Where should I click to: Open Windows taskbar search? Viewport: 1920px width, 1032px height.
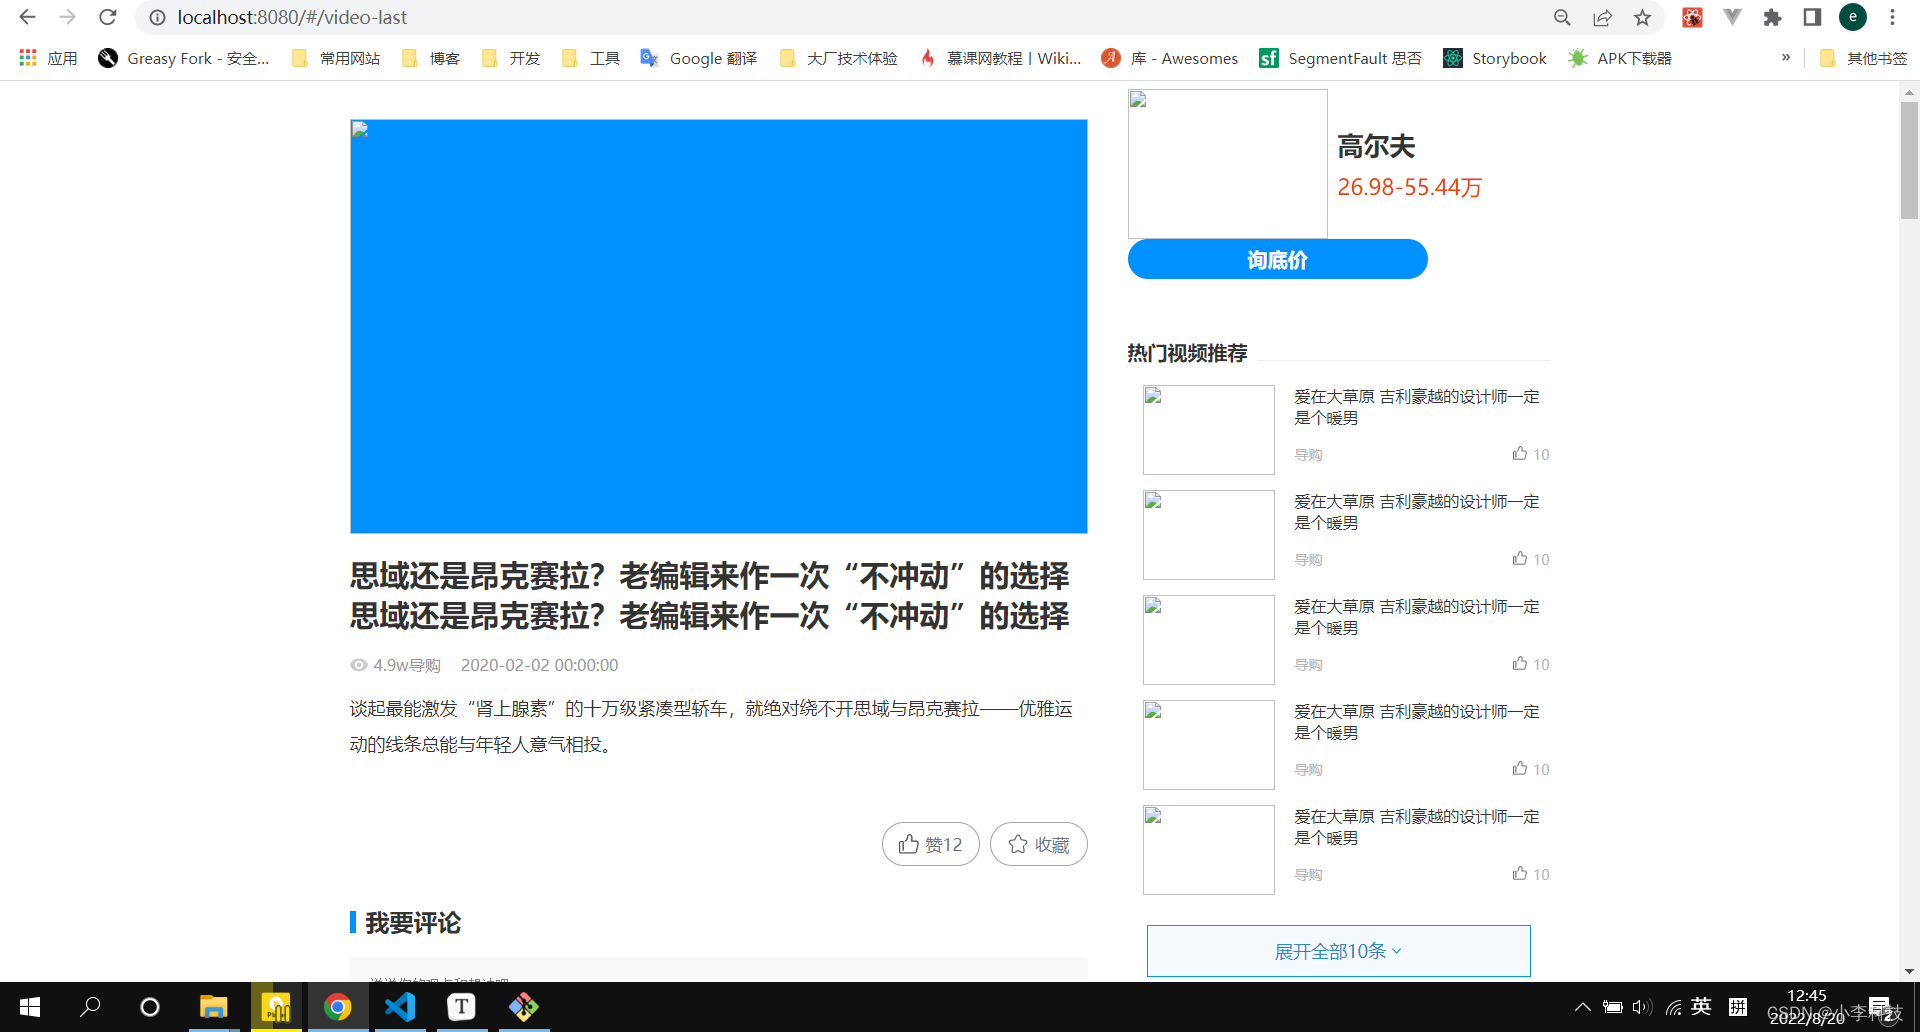coord(90,1007)
